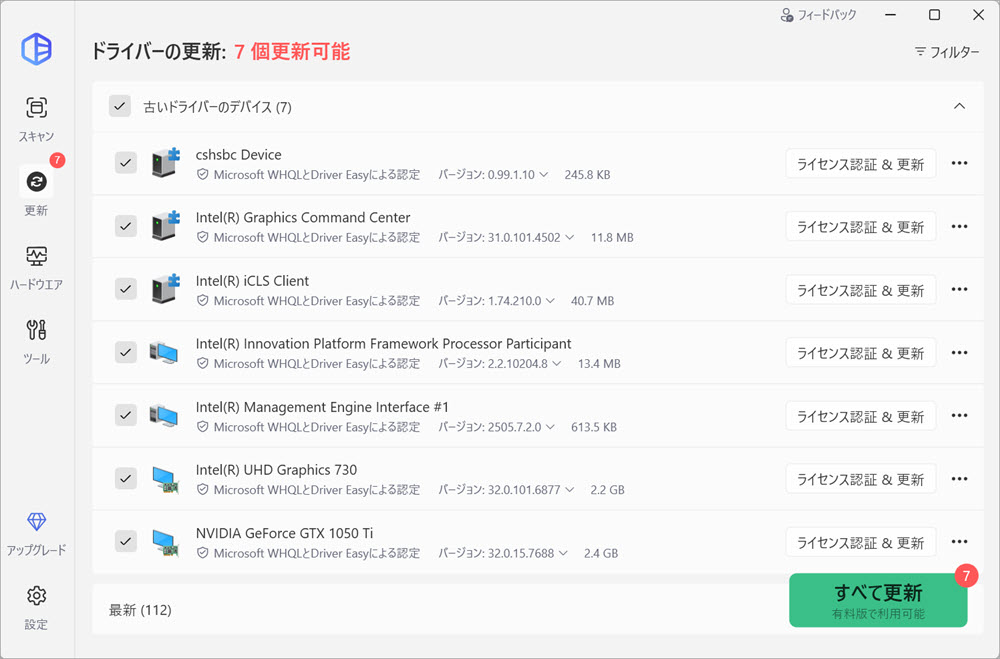The image size is (1000, 659).
Task: Click the NVIDIA GeForce GTX 1050 Ti display icon
Action: (166, 542)
